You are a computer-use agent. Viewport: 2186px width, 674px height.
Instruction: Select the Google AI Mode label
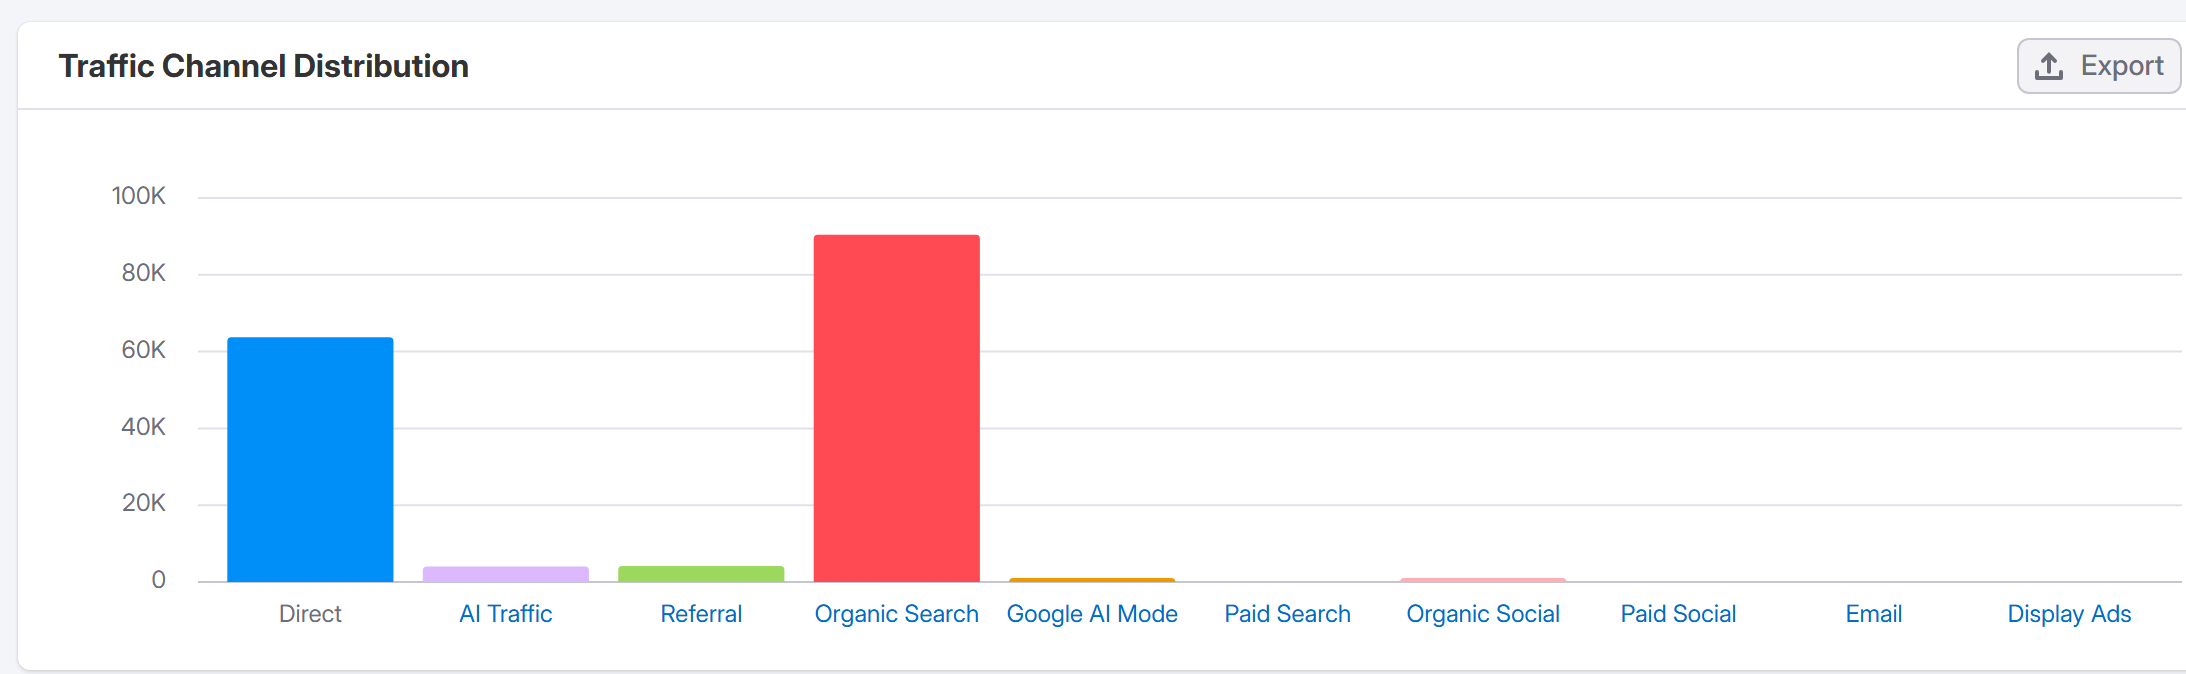(1092, 614)
